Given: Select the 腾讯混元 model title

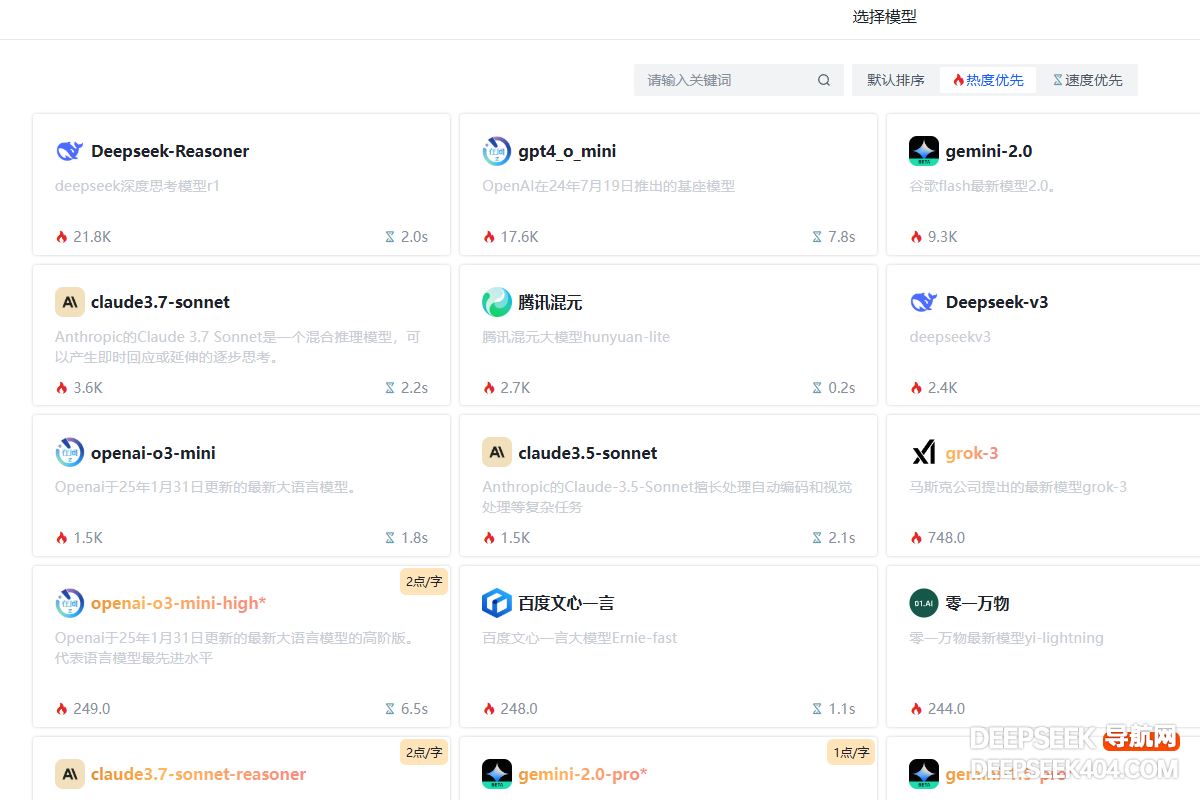Looking at the screenshot, I should click(550, 302).
